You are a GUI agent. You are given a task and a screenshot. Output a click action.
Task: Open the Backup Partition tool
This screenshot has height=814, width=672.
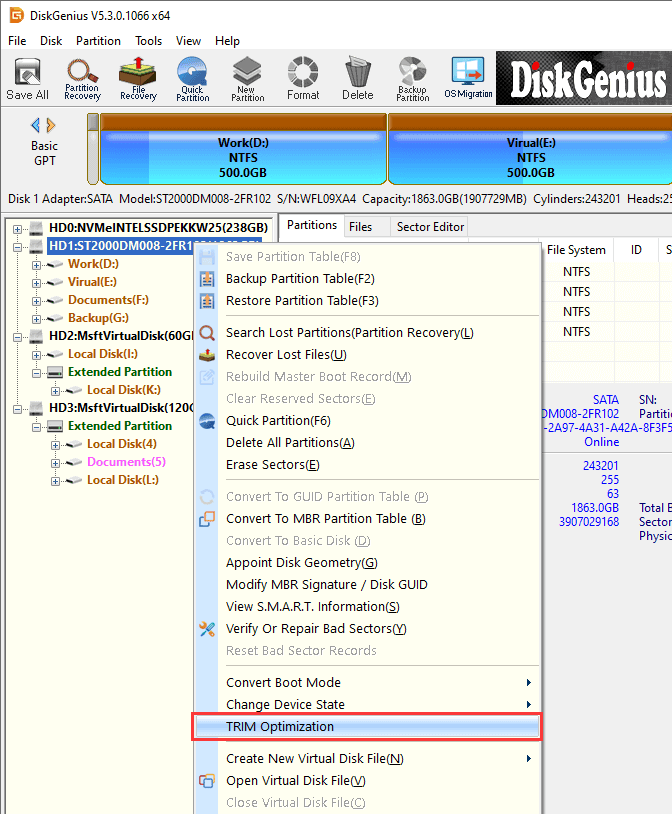pos(412,78)
